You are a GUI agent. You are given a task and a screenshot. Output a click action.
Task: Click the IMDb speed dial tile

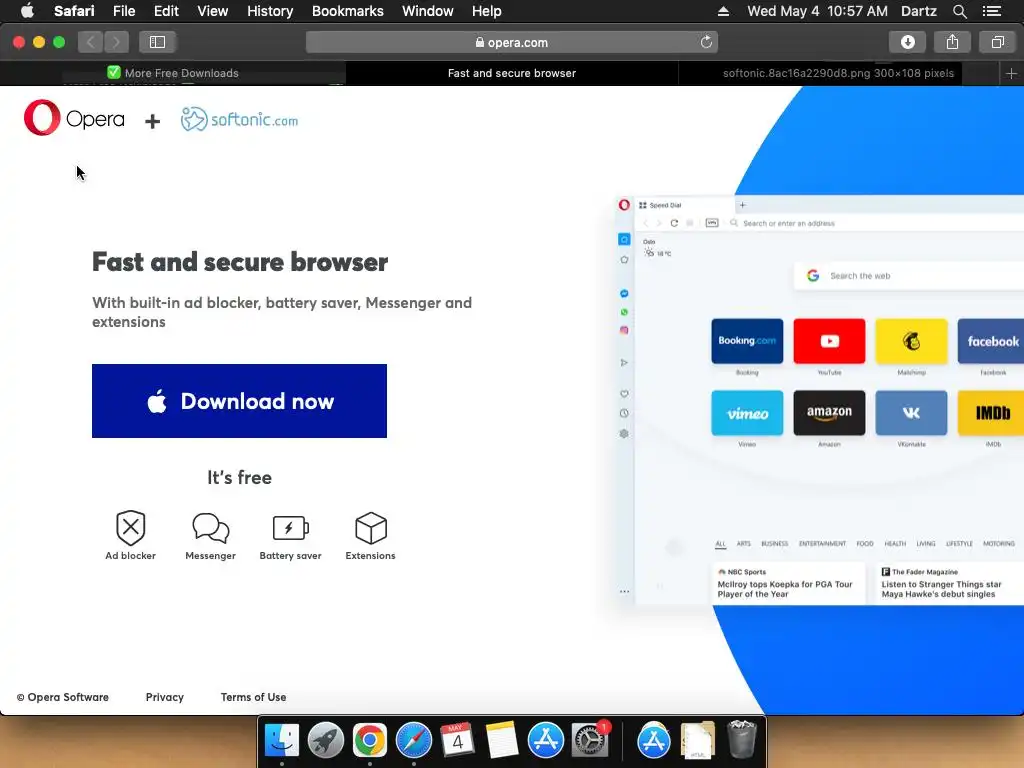[991, 413]
